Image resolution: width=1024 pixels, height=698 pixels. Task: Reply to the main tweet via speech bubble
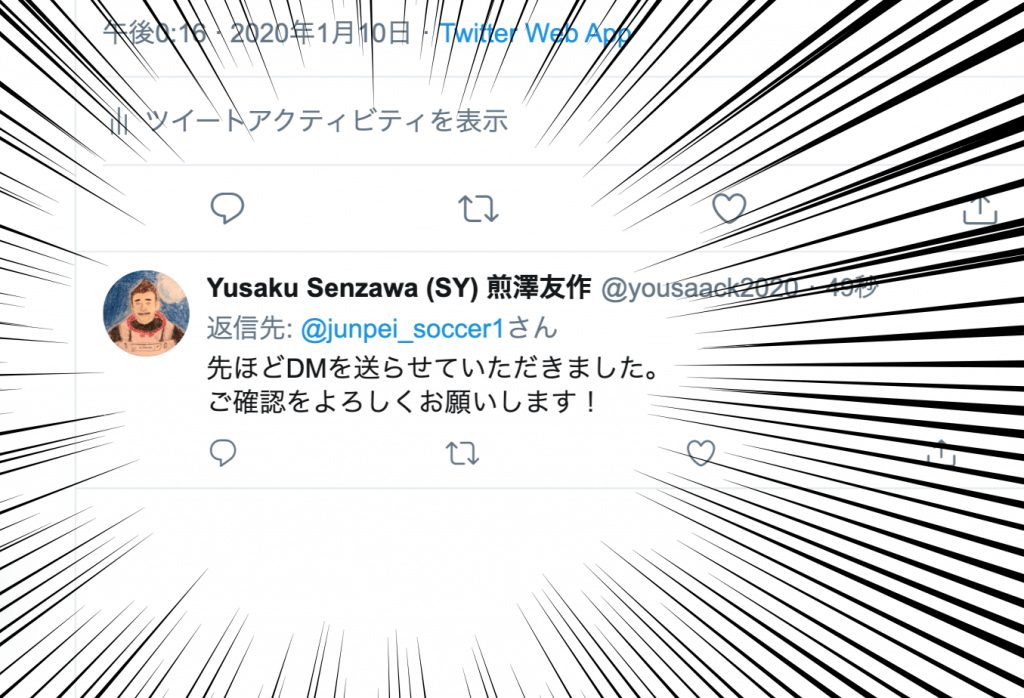pyautogui.click(x=227, y=208)
